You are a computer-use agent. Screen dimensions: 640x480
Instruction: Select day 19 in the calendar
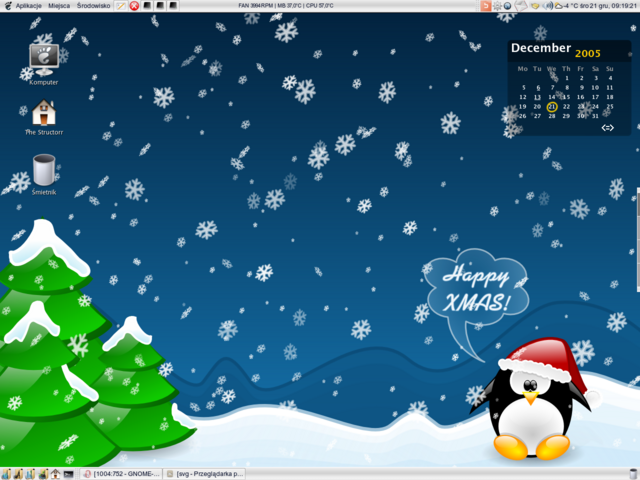(x=523, y=107)
